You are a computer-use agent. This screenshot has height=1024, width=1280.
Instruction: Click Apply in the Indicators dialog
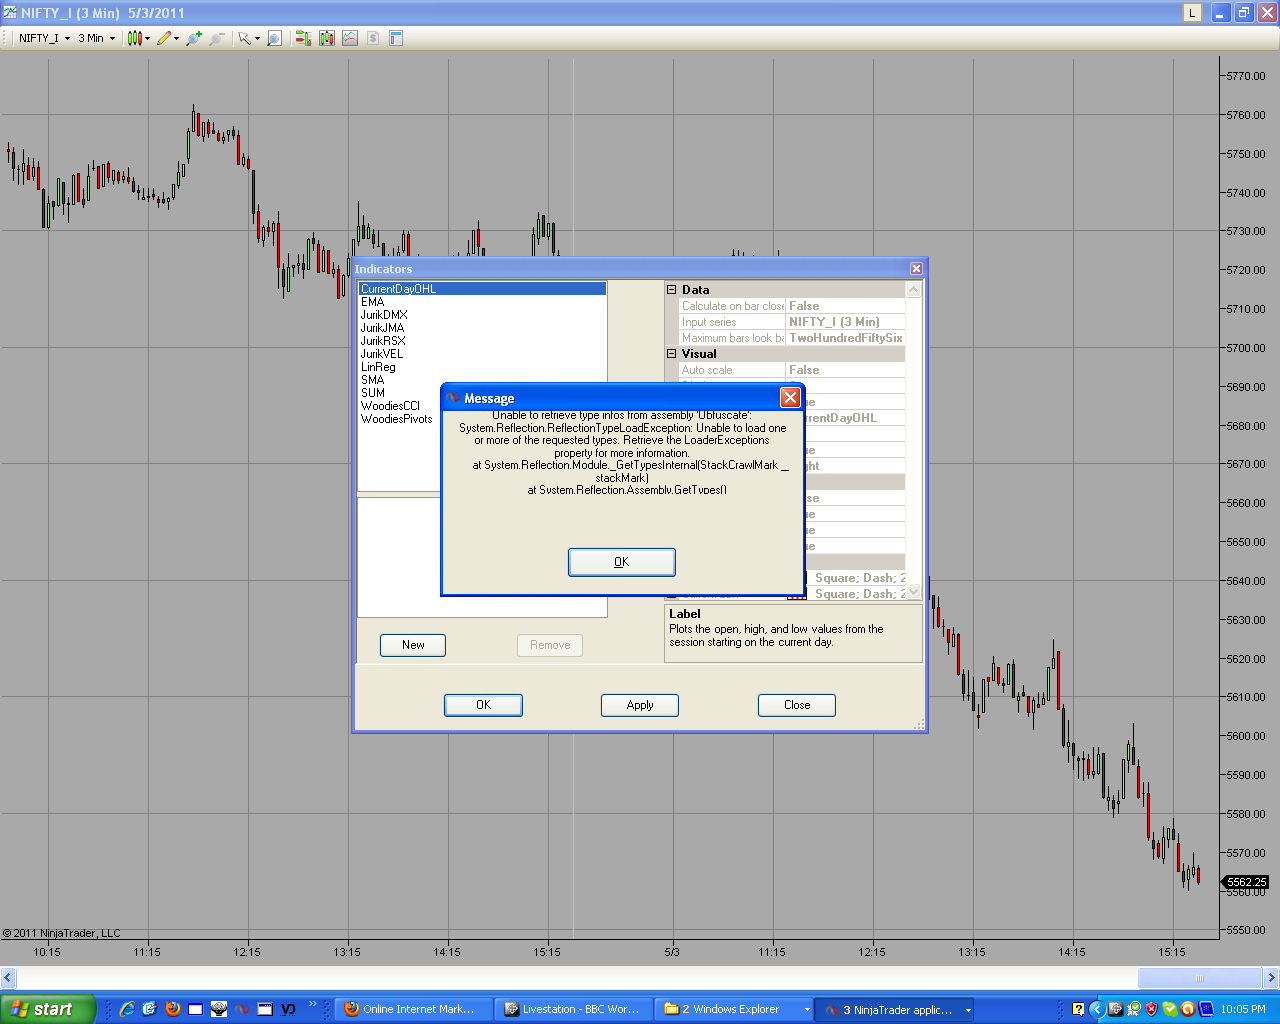(640, 705)
